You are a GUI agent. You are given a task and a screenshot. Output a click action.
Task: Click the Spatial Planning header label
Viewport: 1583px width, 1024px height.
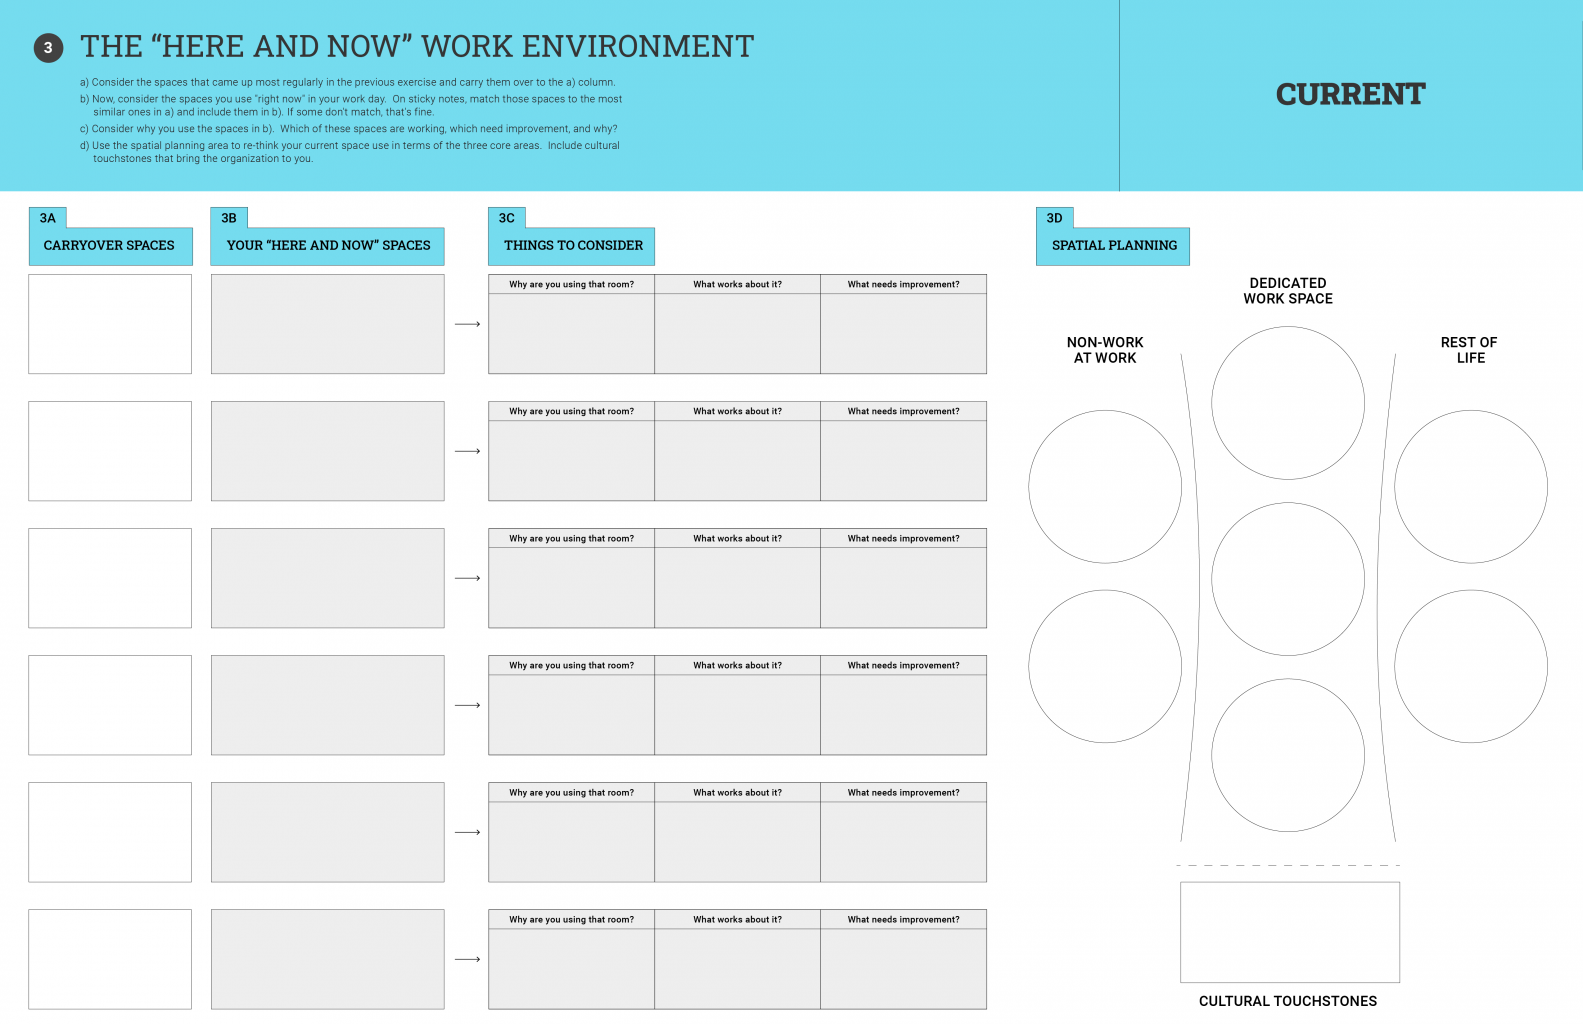click(1113, 246)
